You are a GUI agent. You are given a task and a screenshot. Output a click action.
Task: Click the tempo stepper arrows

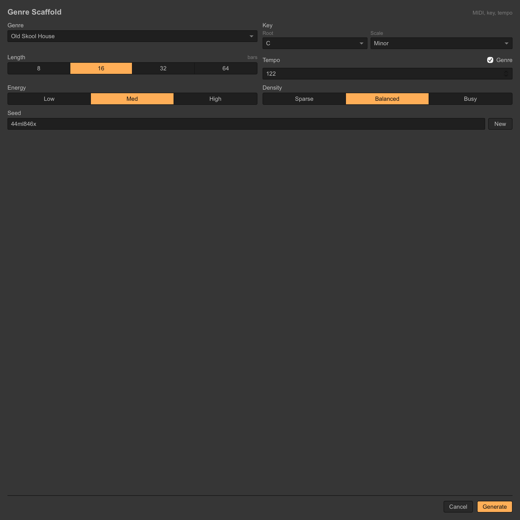[506, 74]
